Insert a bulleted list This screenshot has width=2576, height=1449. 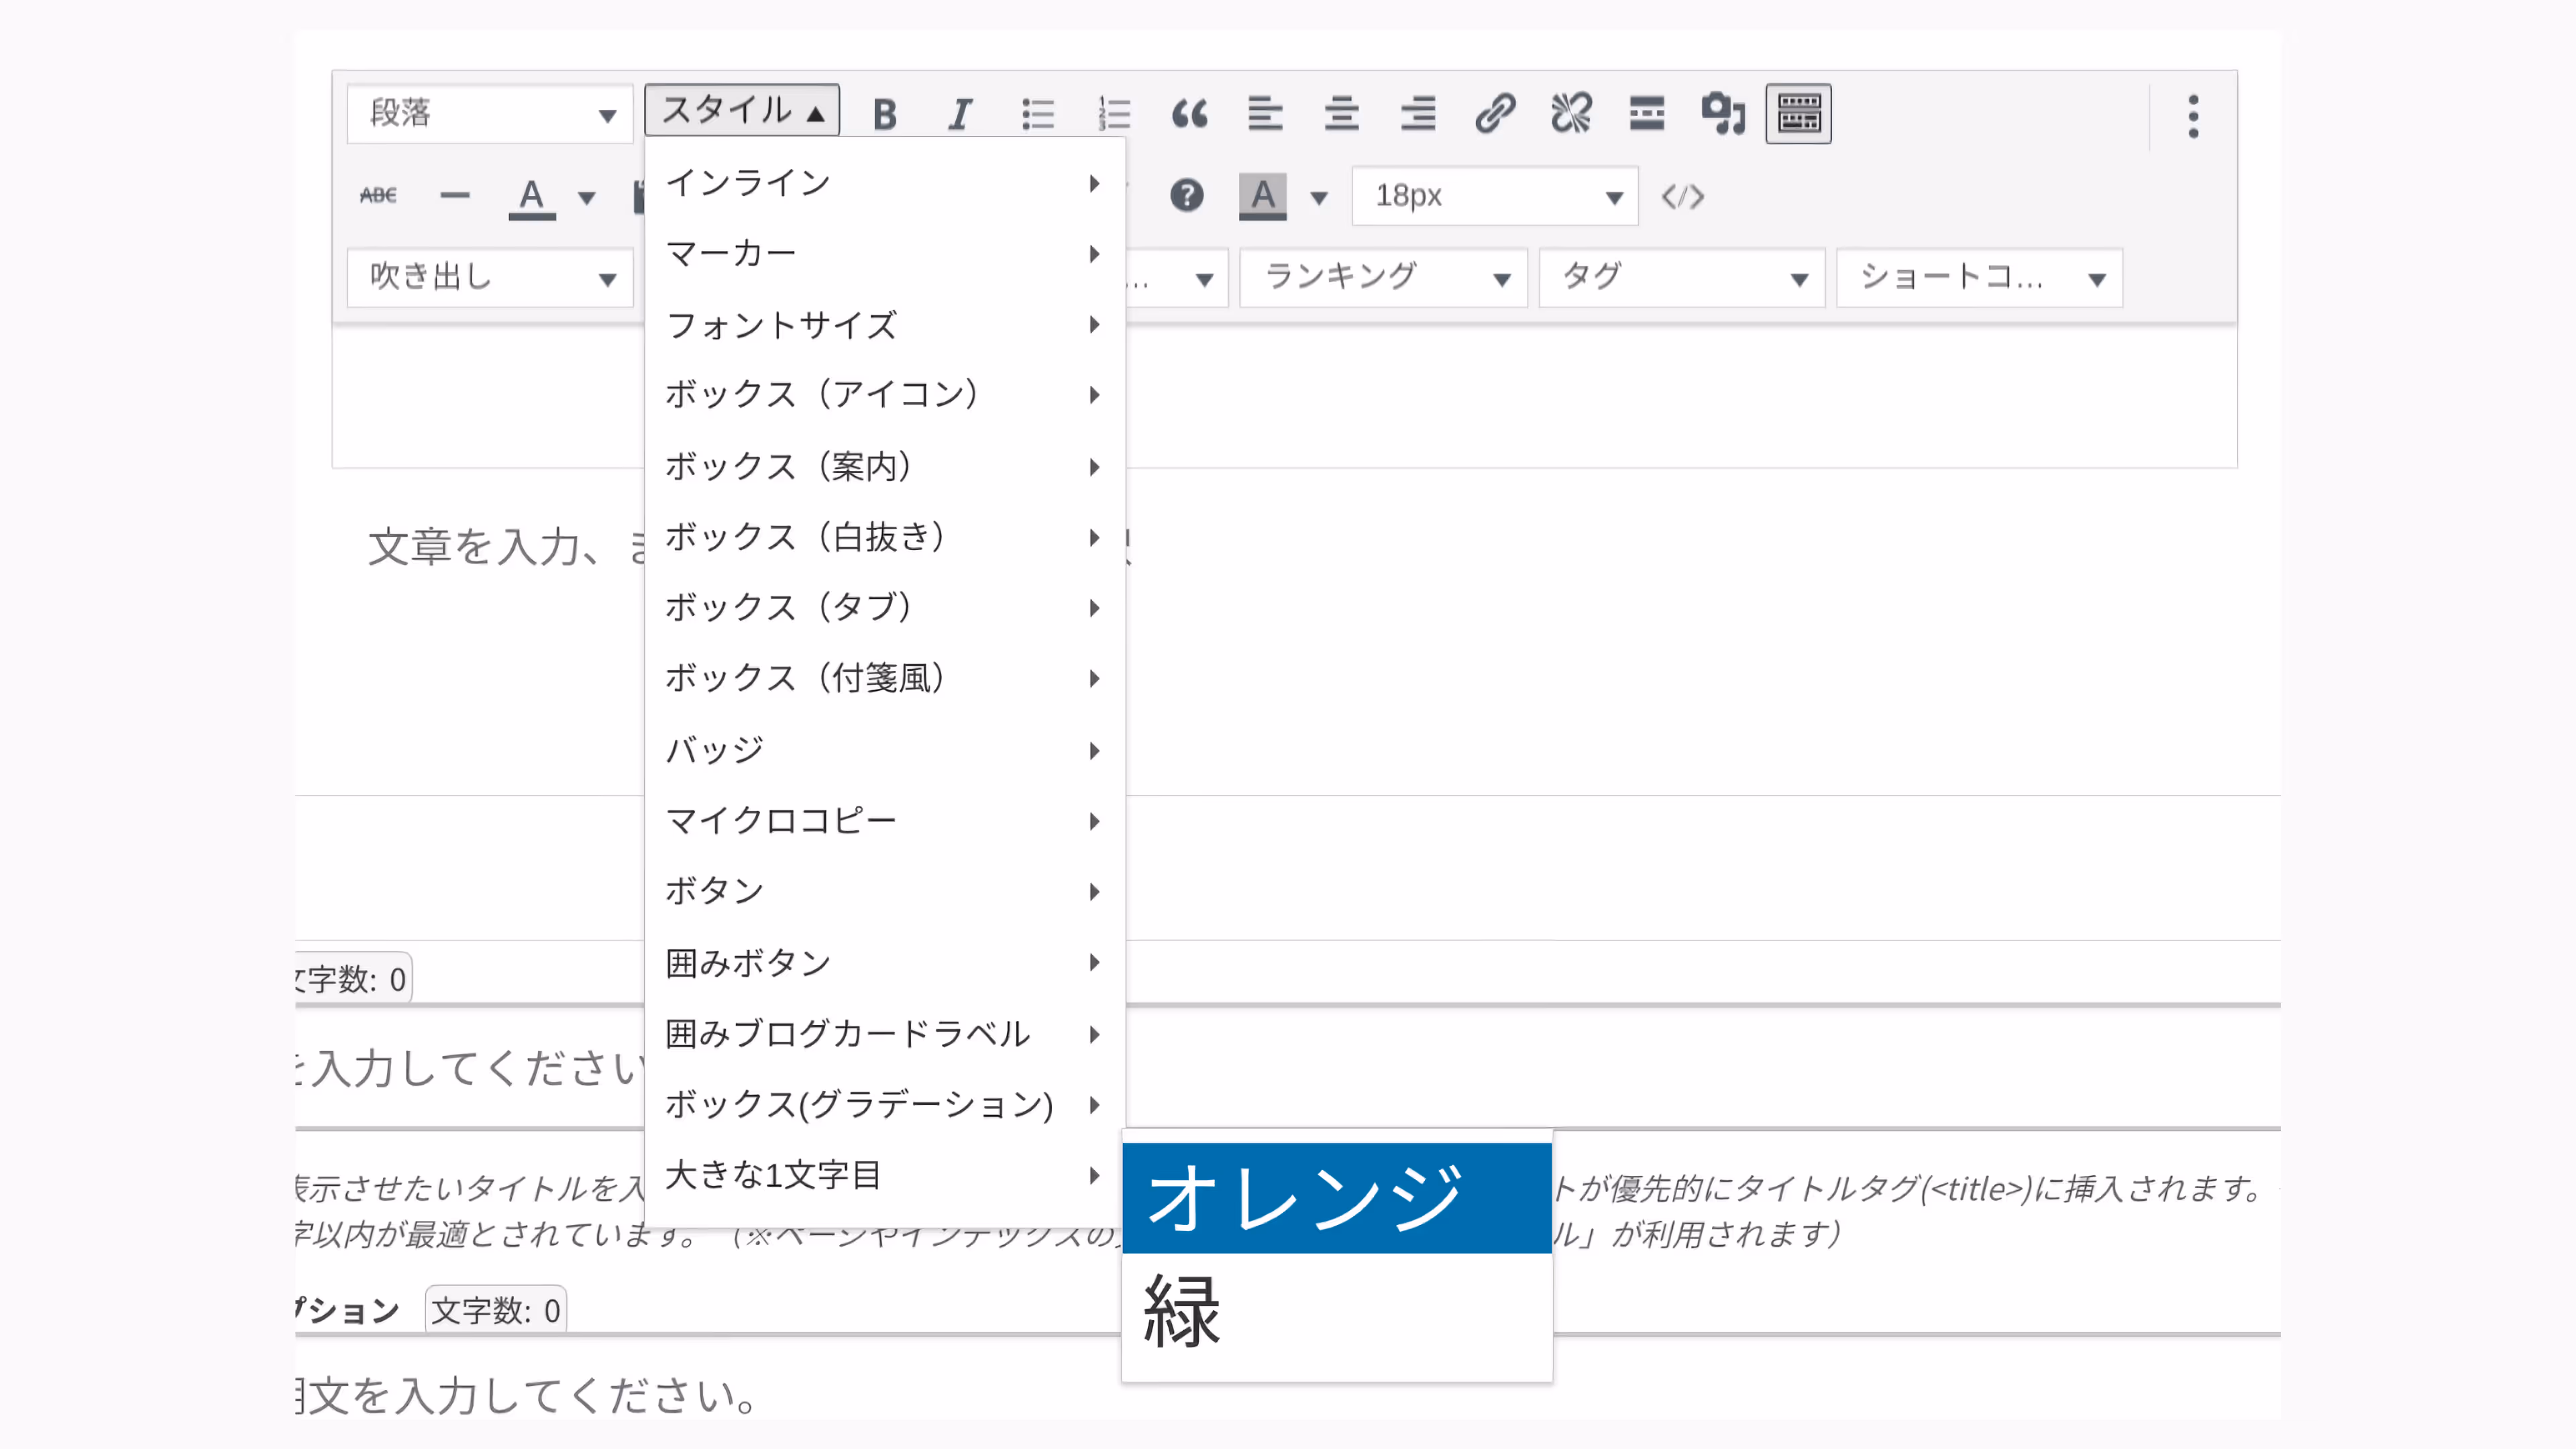[1037, 114]
